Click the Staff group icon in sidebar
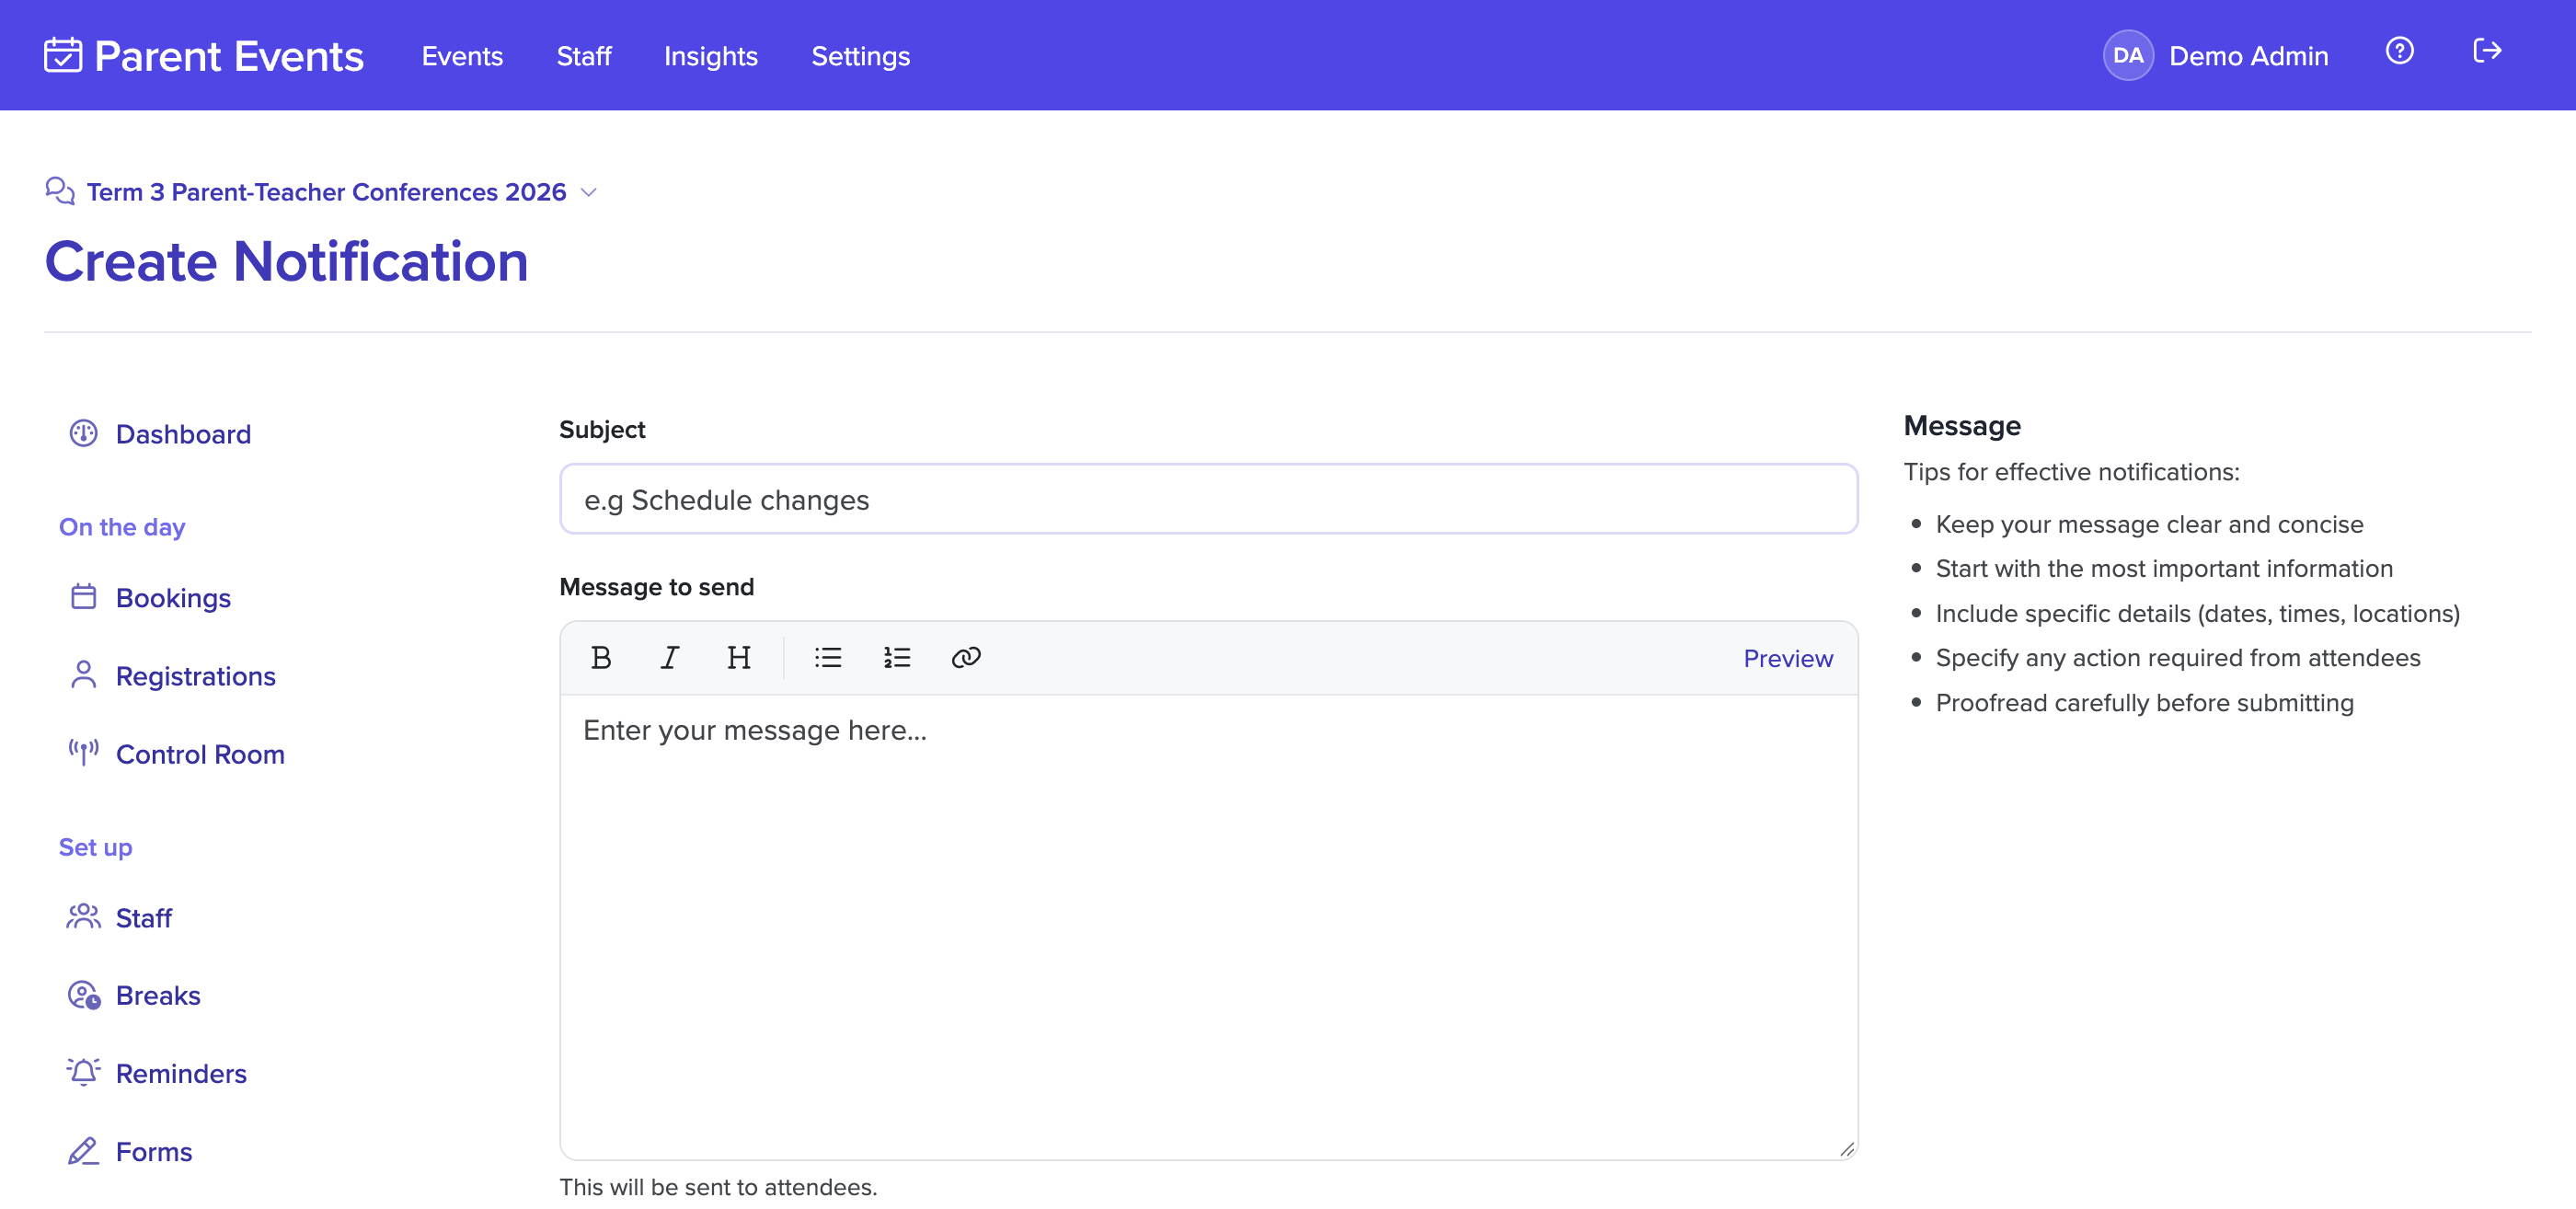Image resolution: width=2576 pixels, height=1209 pixels. point(83,916)
